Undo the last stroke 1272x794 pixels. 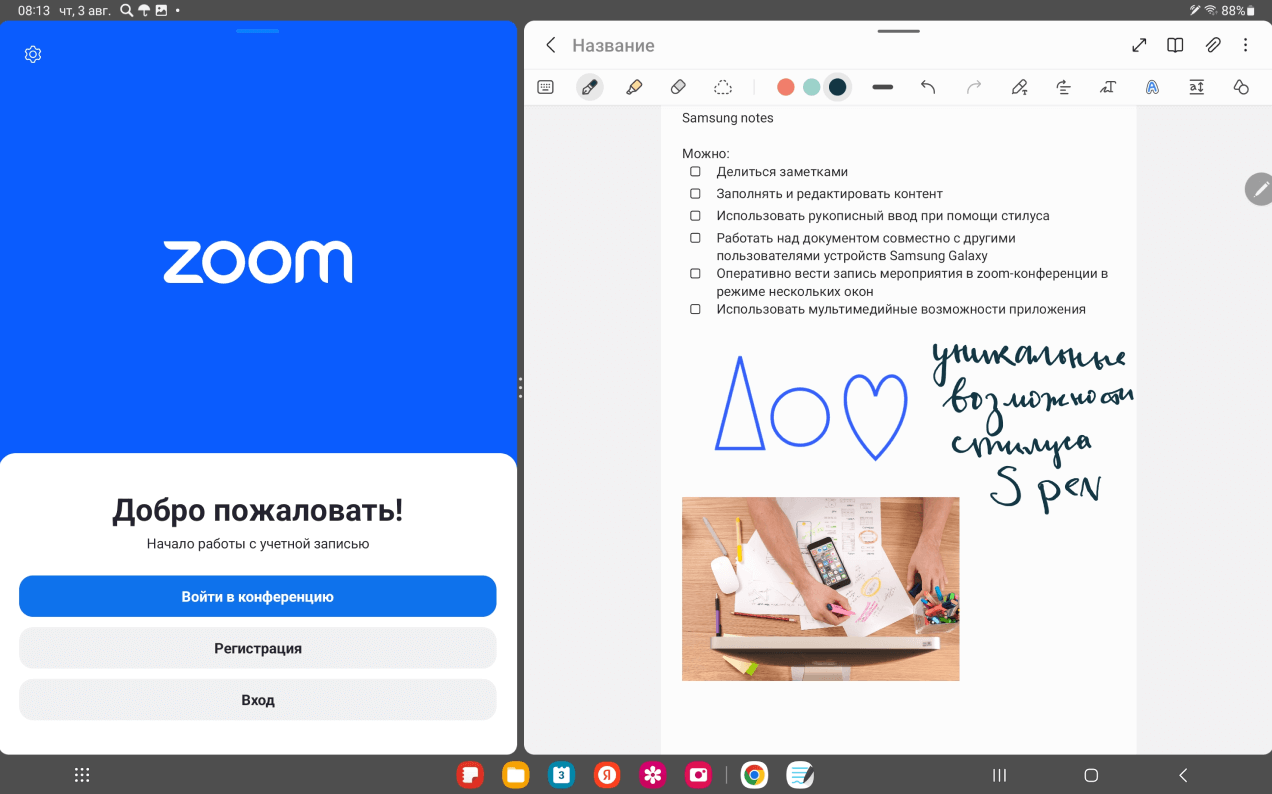coord(928,87)
